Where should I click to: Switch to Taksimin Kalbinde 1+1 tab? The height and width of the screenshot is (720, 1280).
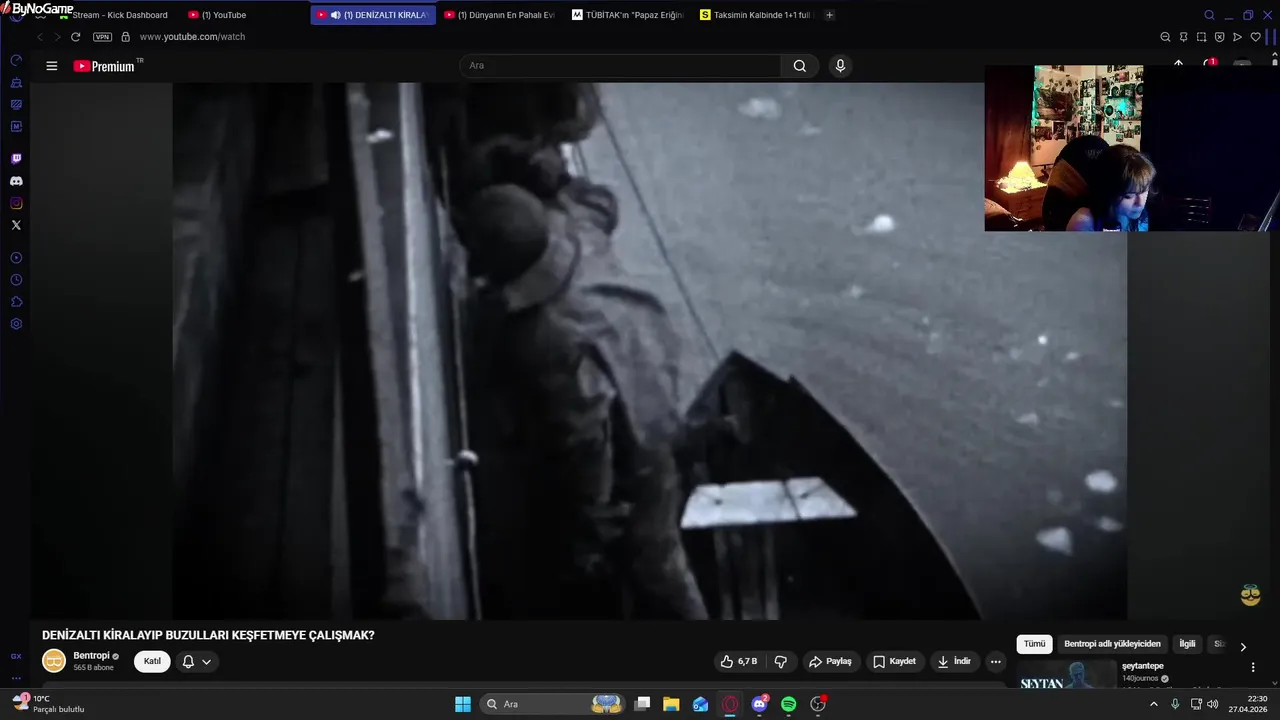(x=755, y=15)
